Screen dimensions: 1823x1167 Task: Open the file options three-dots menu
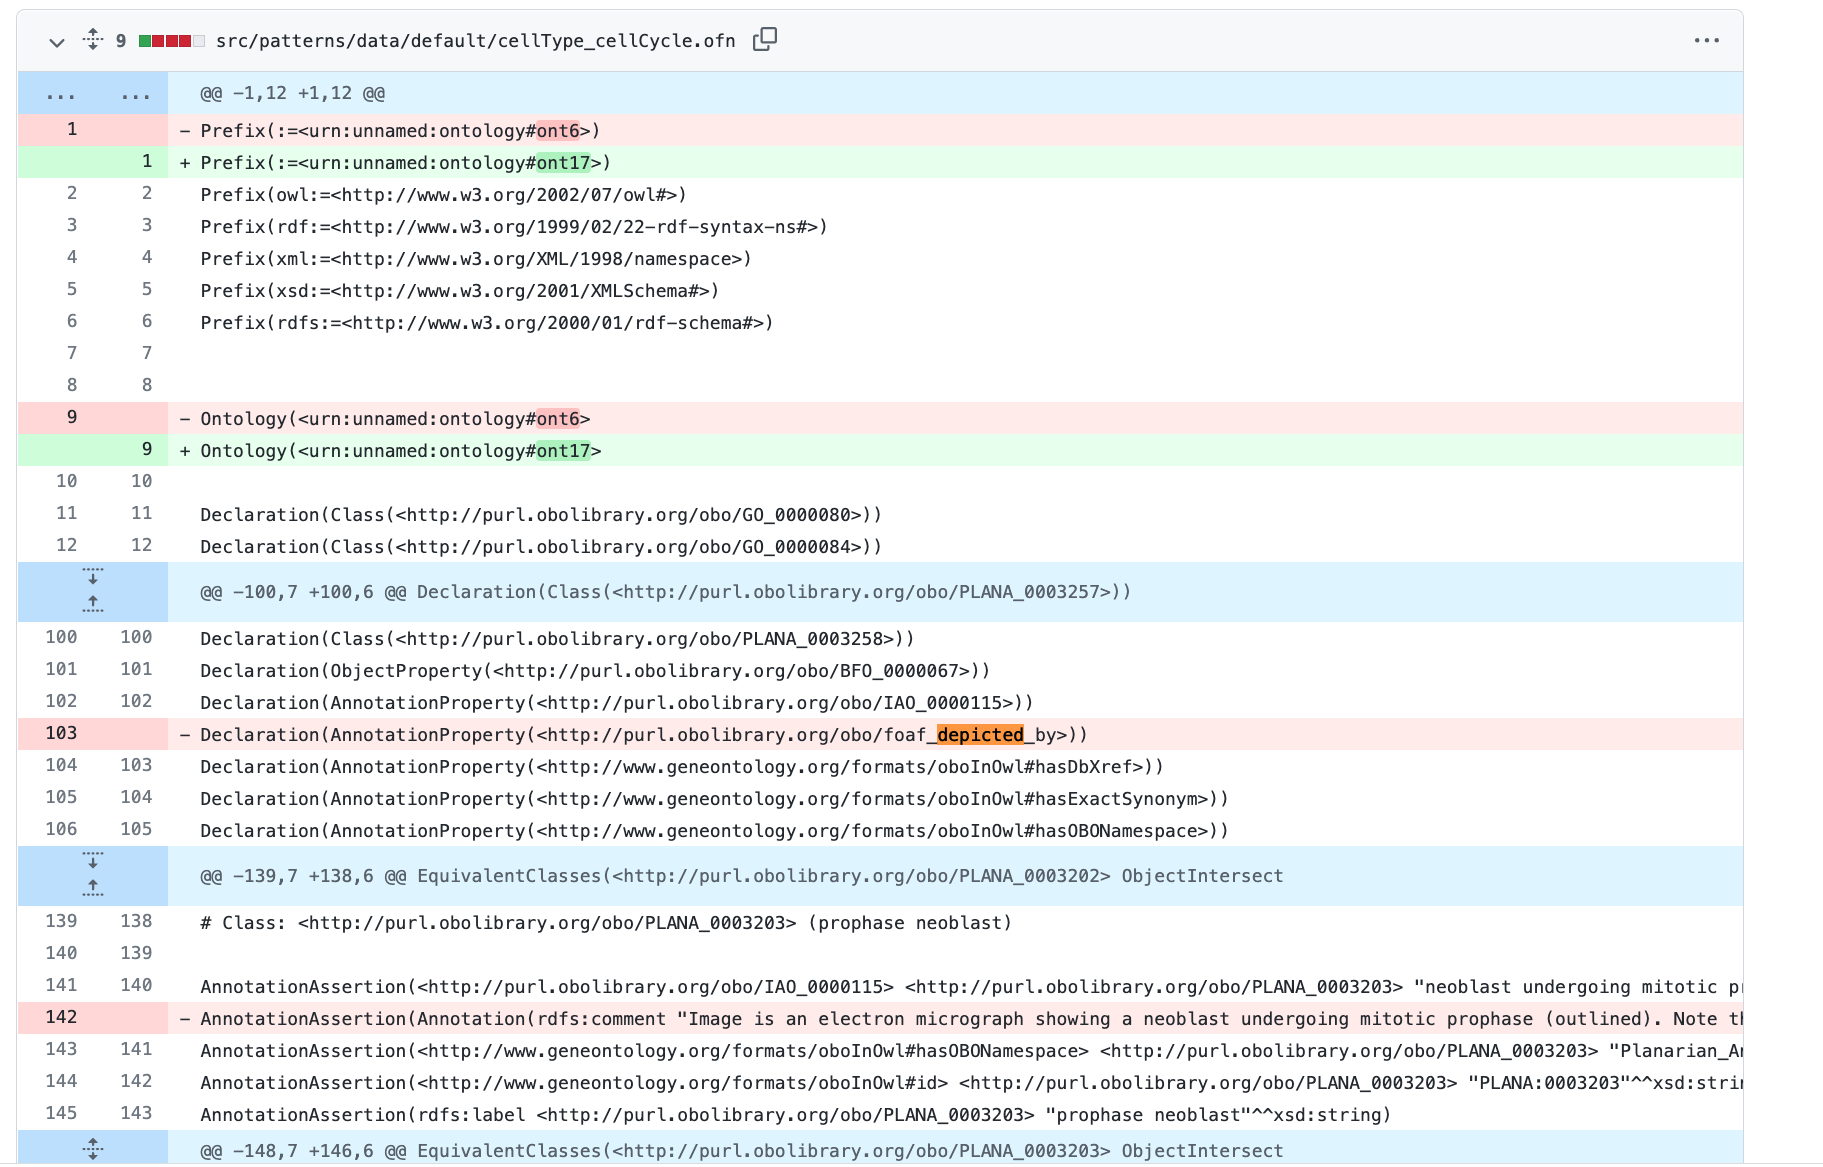point(1706,41)
